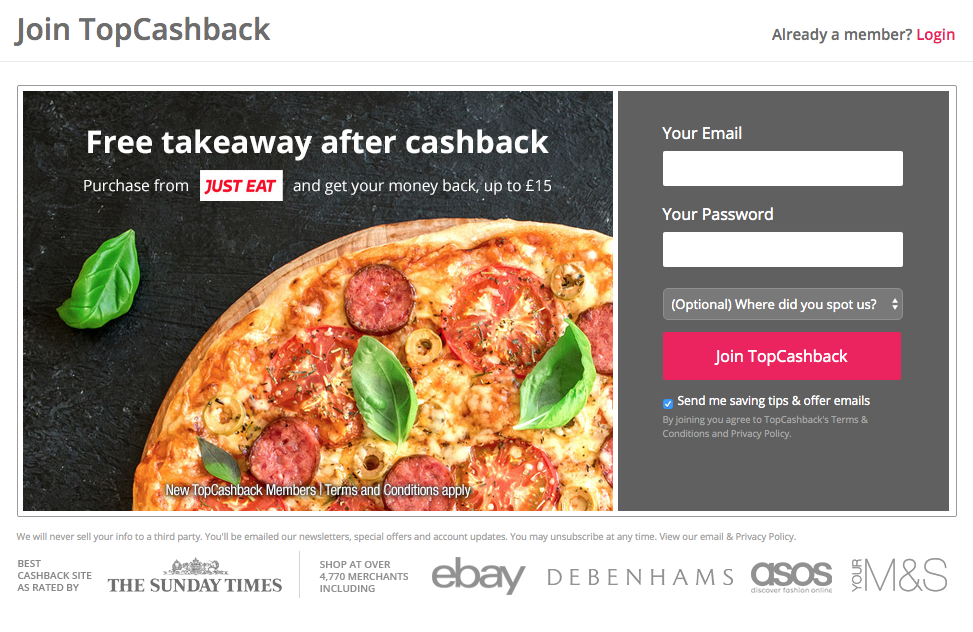Screen dimensions: 973x632
Task: Open the Terms & Conditions and Privacy Policy text
Action: coord(765,427)
